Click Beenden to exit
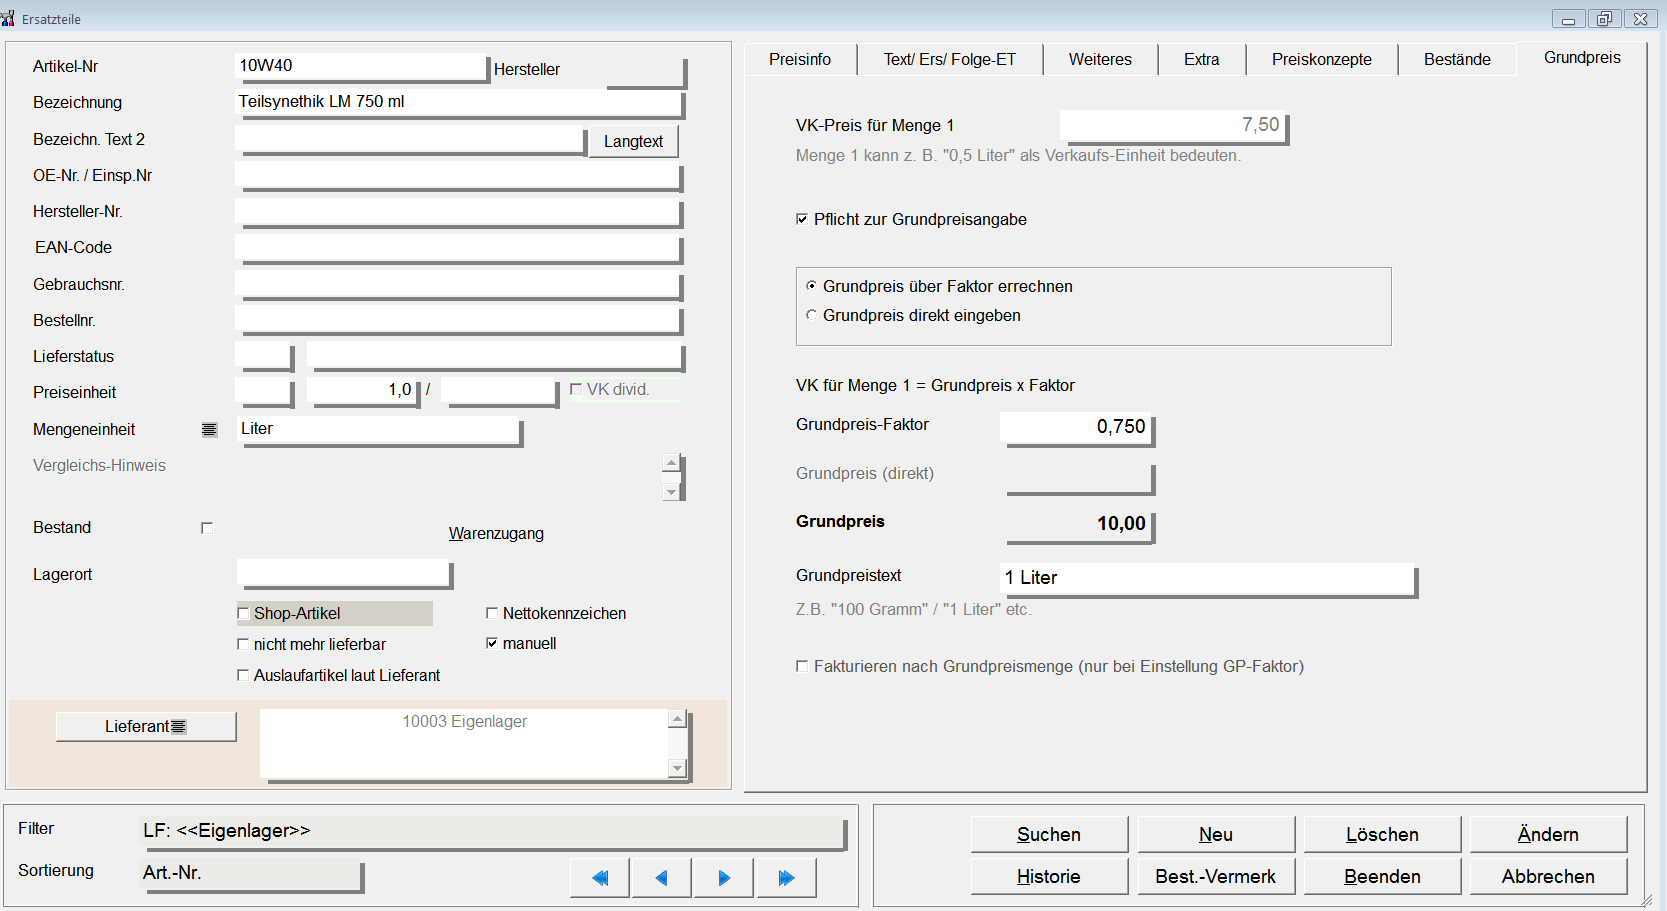 pyautogui.click(x=1382, y=876)
